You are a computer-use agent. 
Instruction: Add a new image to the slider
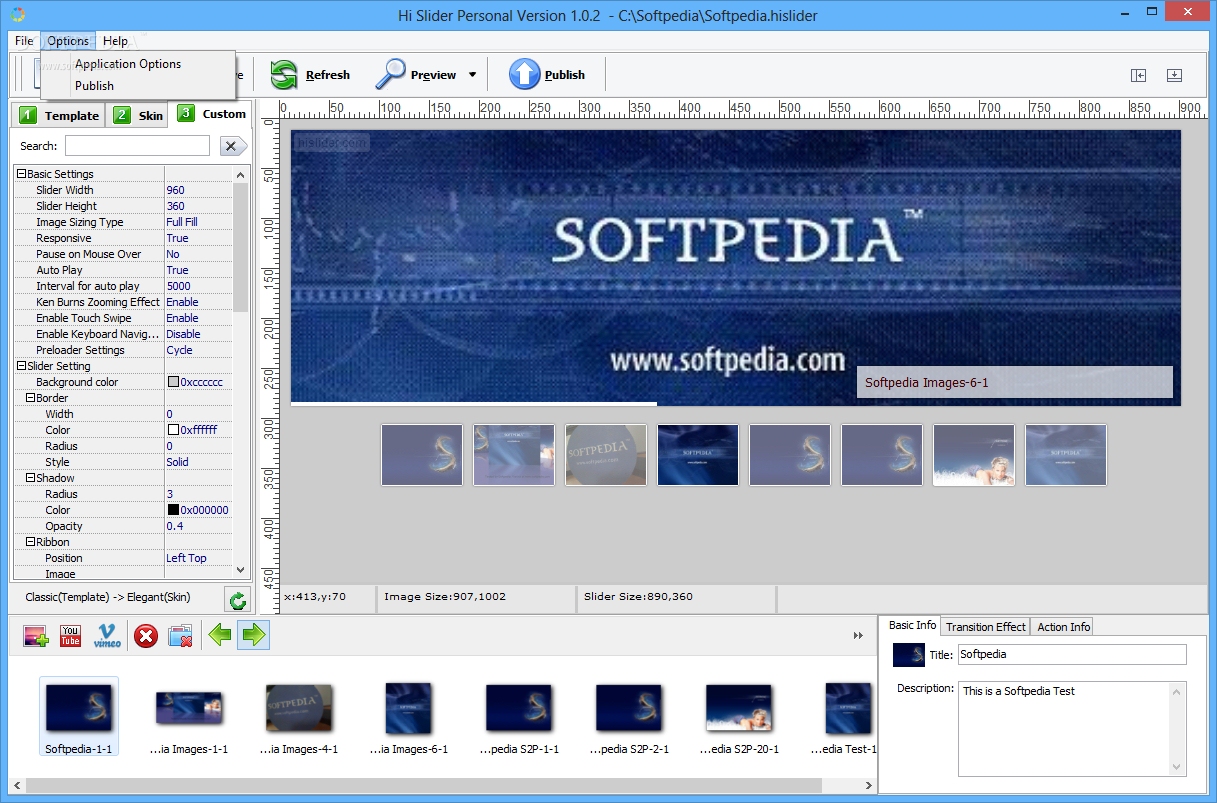click(36, 635)
